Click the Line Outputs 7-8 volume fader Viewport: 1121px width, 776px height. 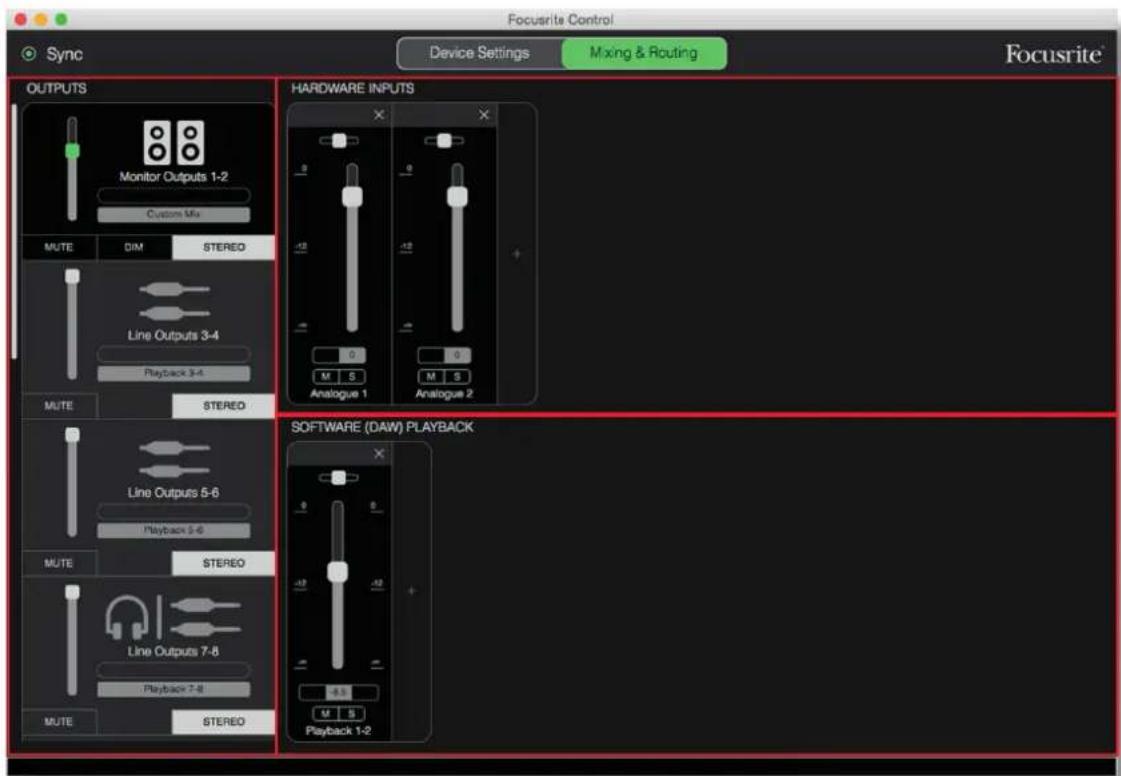pos(72,592)
